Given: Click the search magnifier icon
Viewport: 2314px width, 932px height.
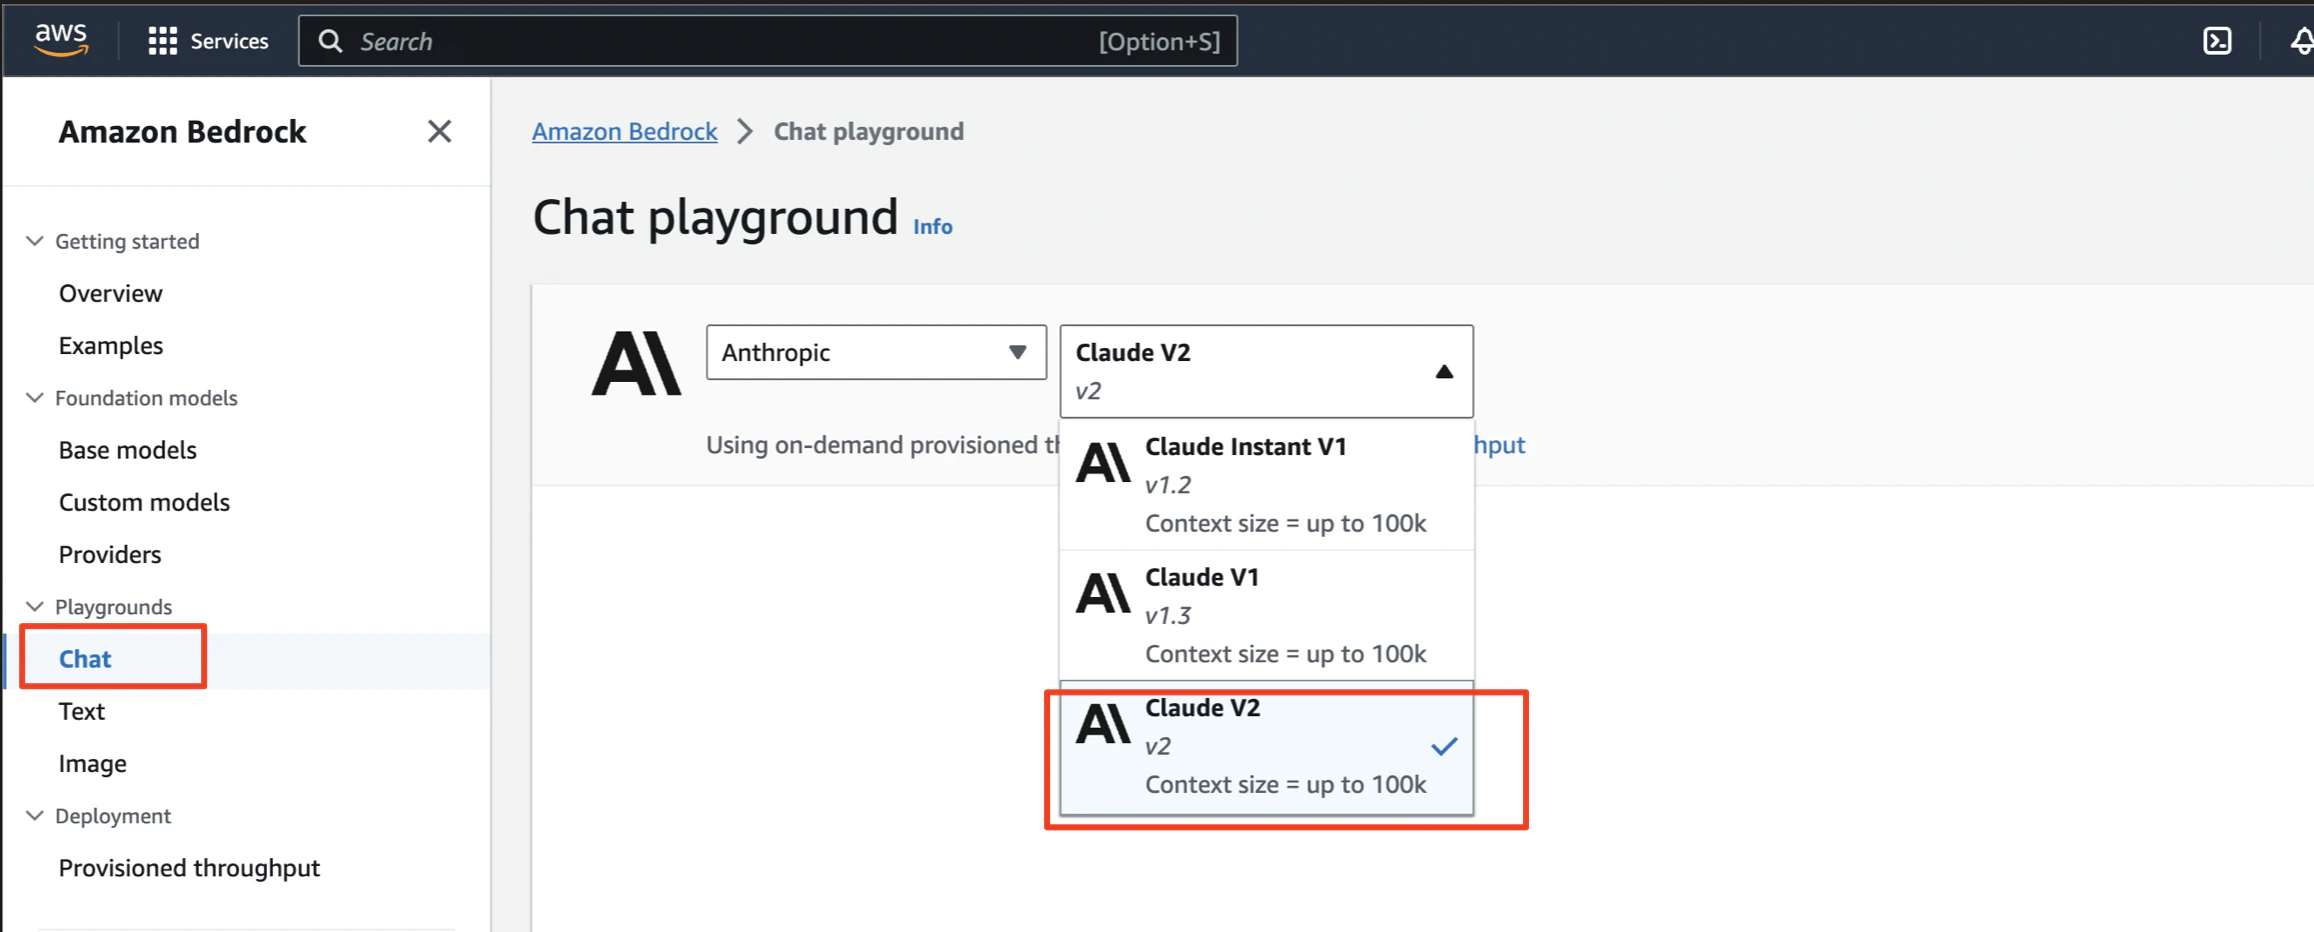Looking at the screenshot, I should tap(330, 41).
